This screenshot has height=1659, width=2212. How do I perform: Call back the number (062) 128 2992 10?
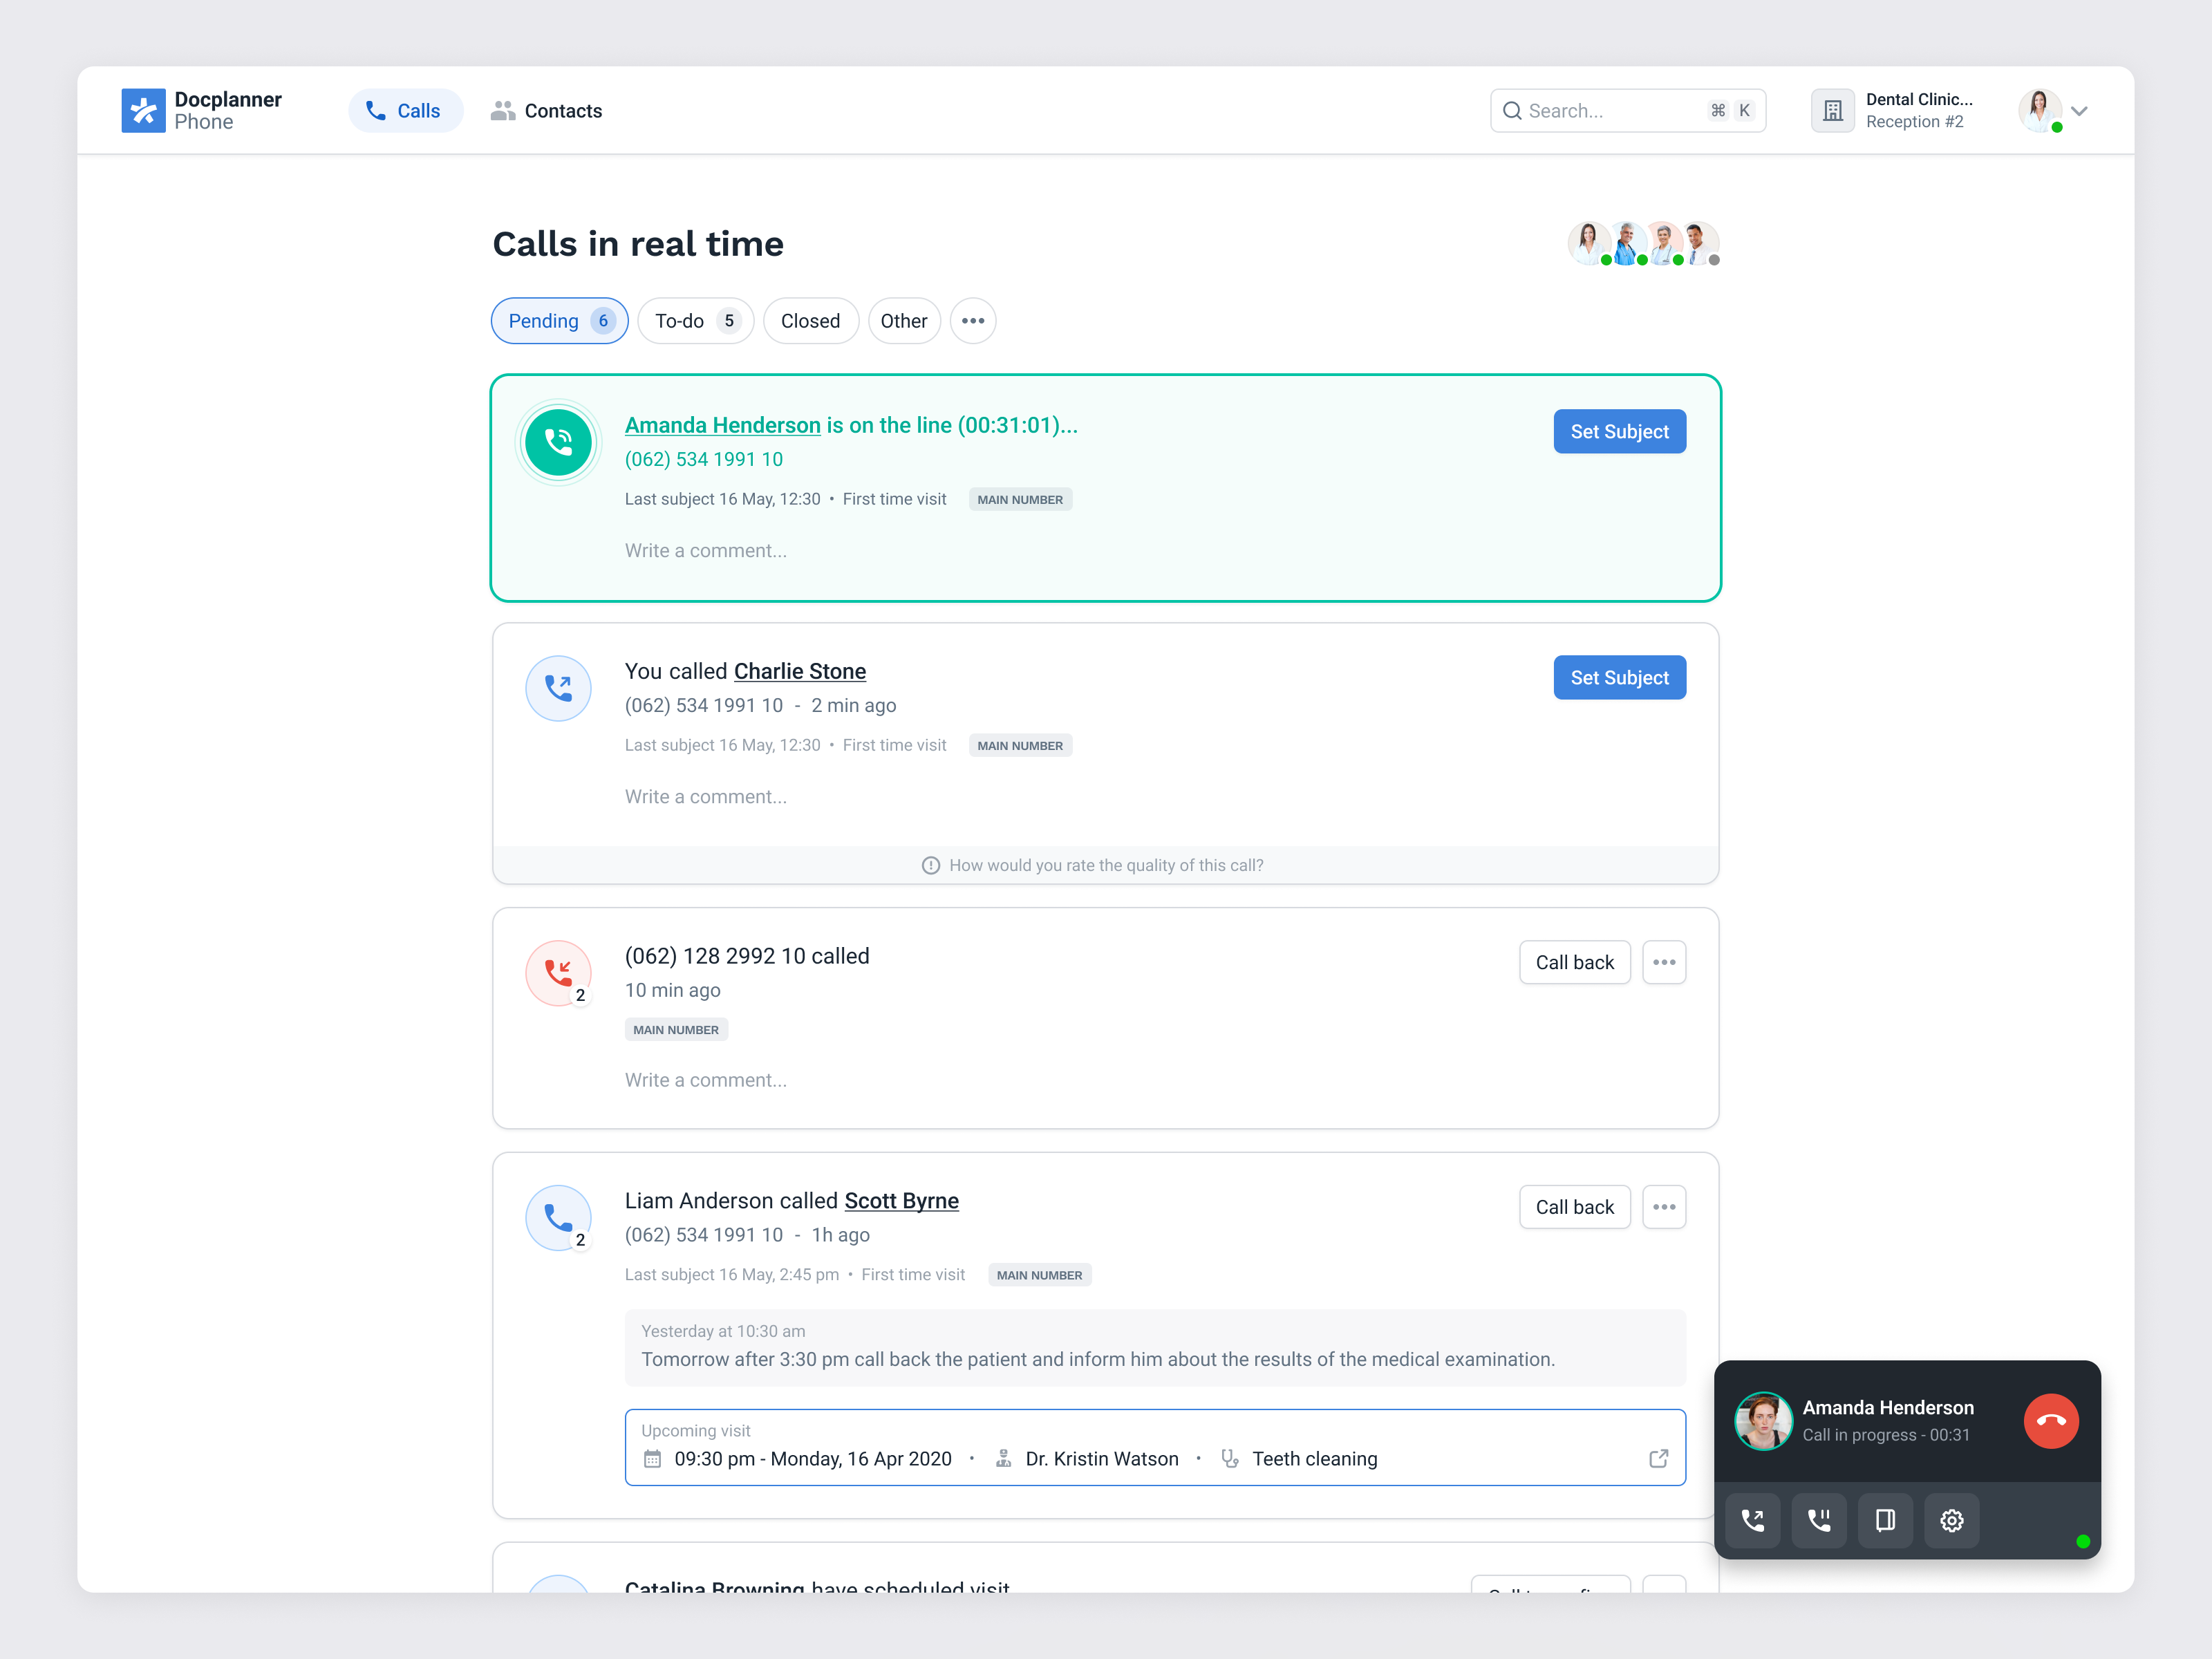tap(1574, 962)
